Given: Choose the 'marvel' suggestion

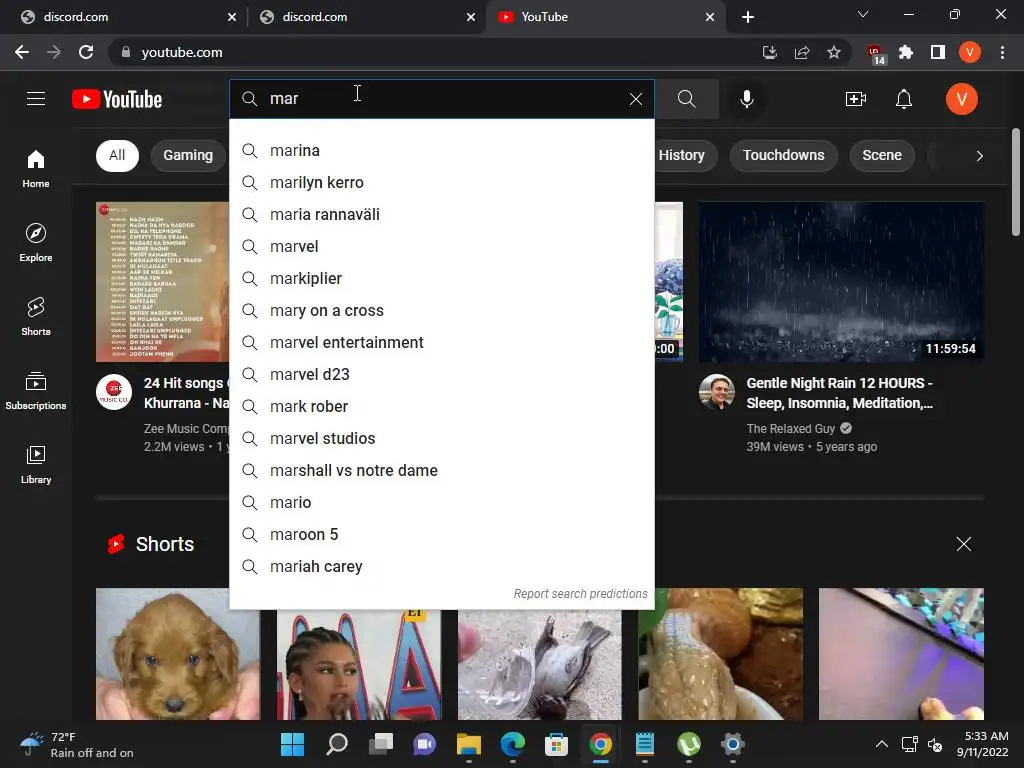Looking at the screenshot, I should [442, 246].
